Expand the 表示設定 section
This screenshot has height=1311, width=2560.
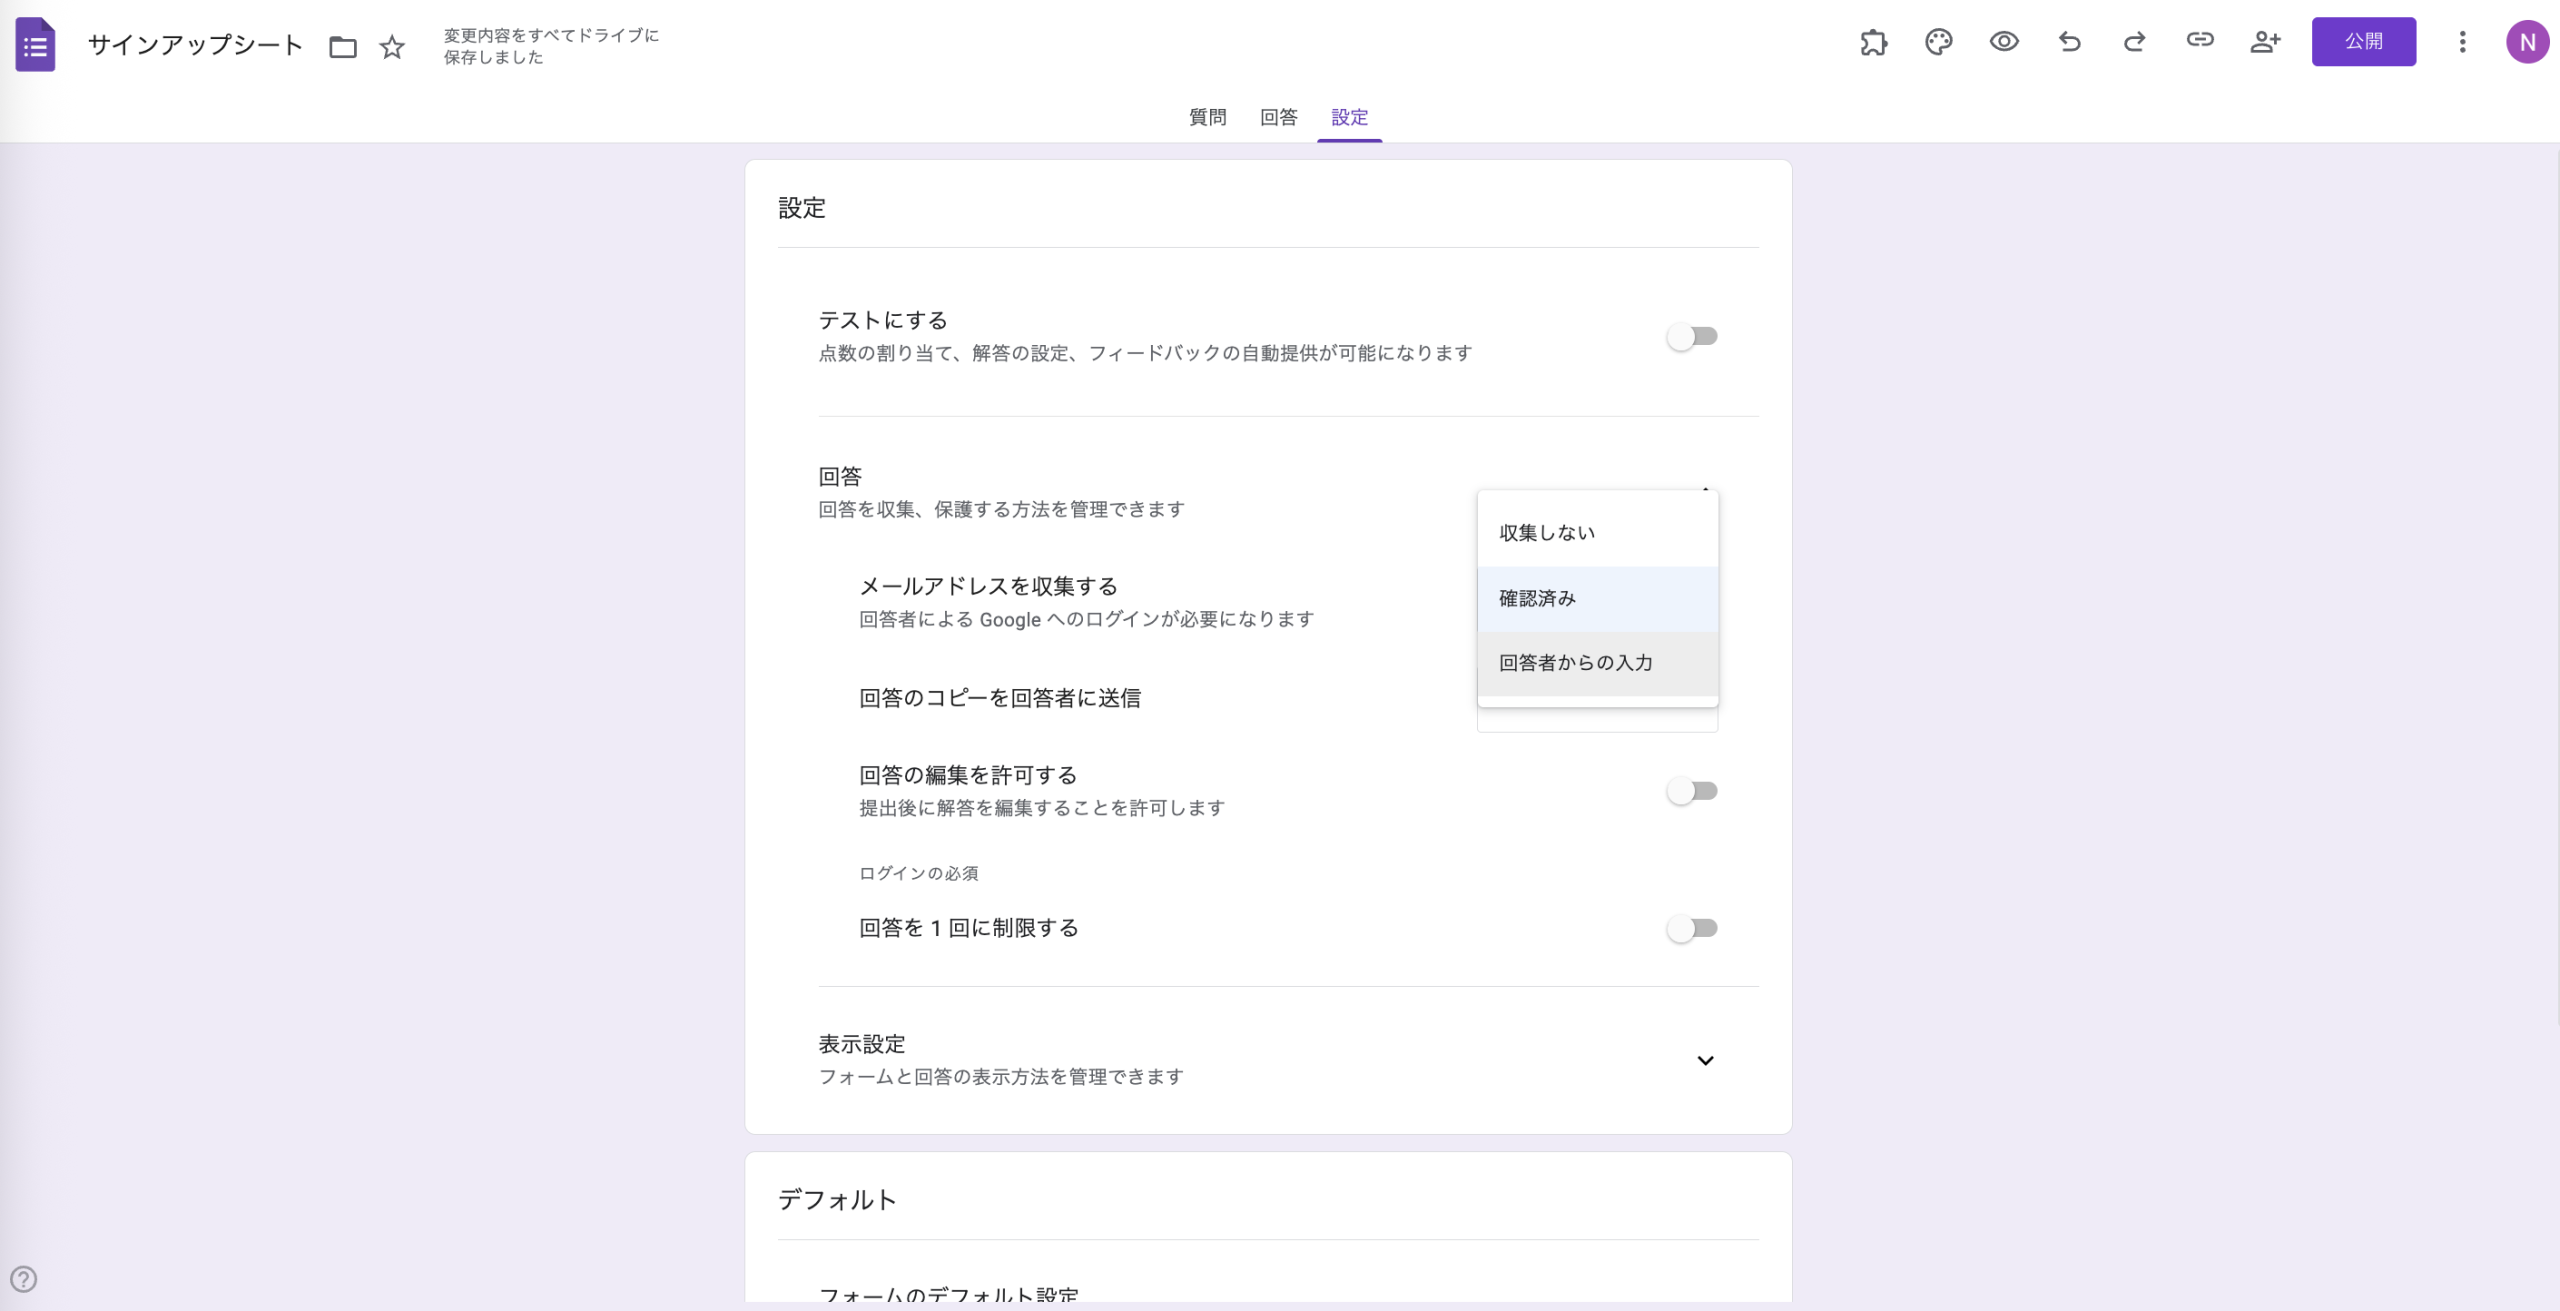(1706, 1060)
